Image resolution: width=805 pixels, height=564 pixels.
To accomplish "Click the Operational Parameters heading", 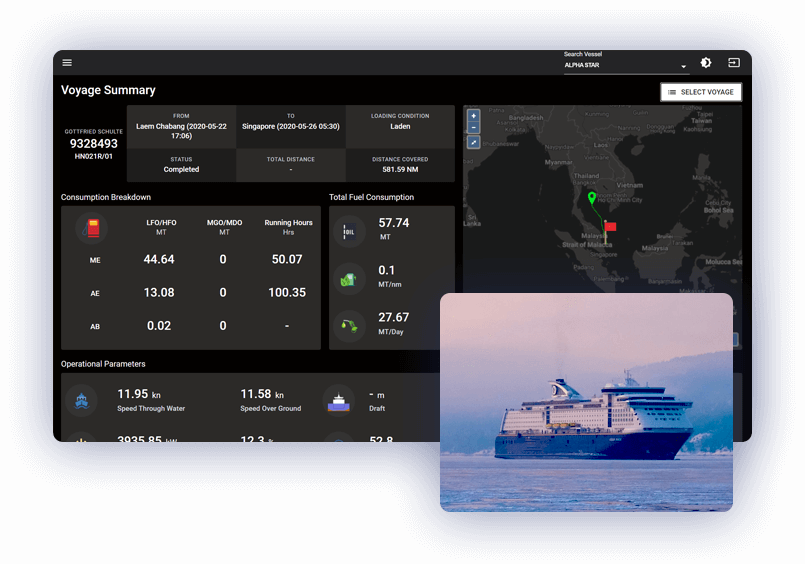I will tap(103, 364).
